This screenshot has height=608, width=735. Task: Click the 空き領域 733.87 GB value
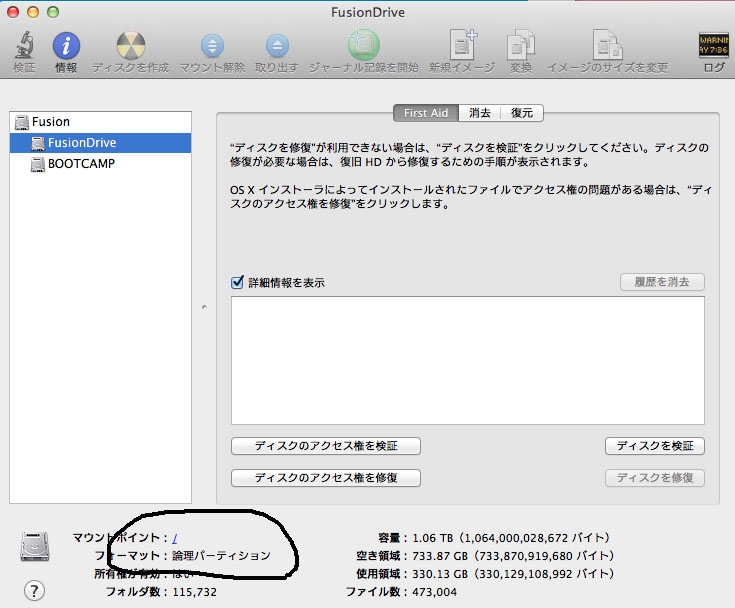[x=513, y=556]
